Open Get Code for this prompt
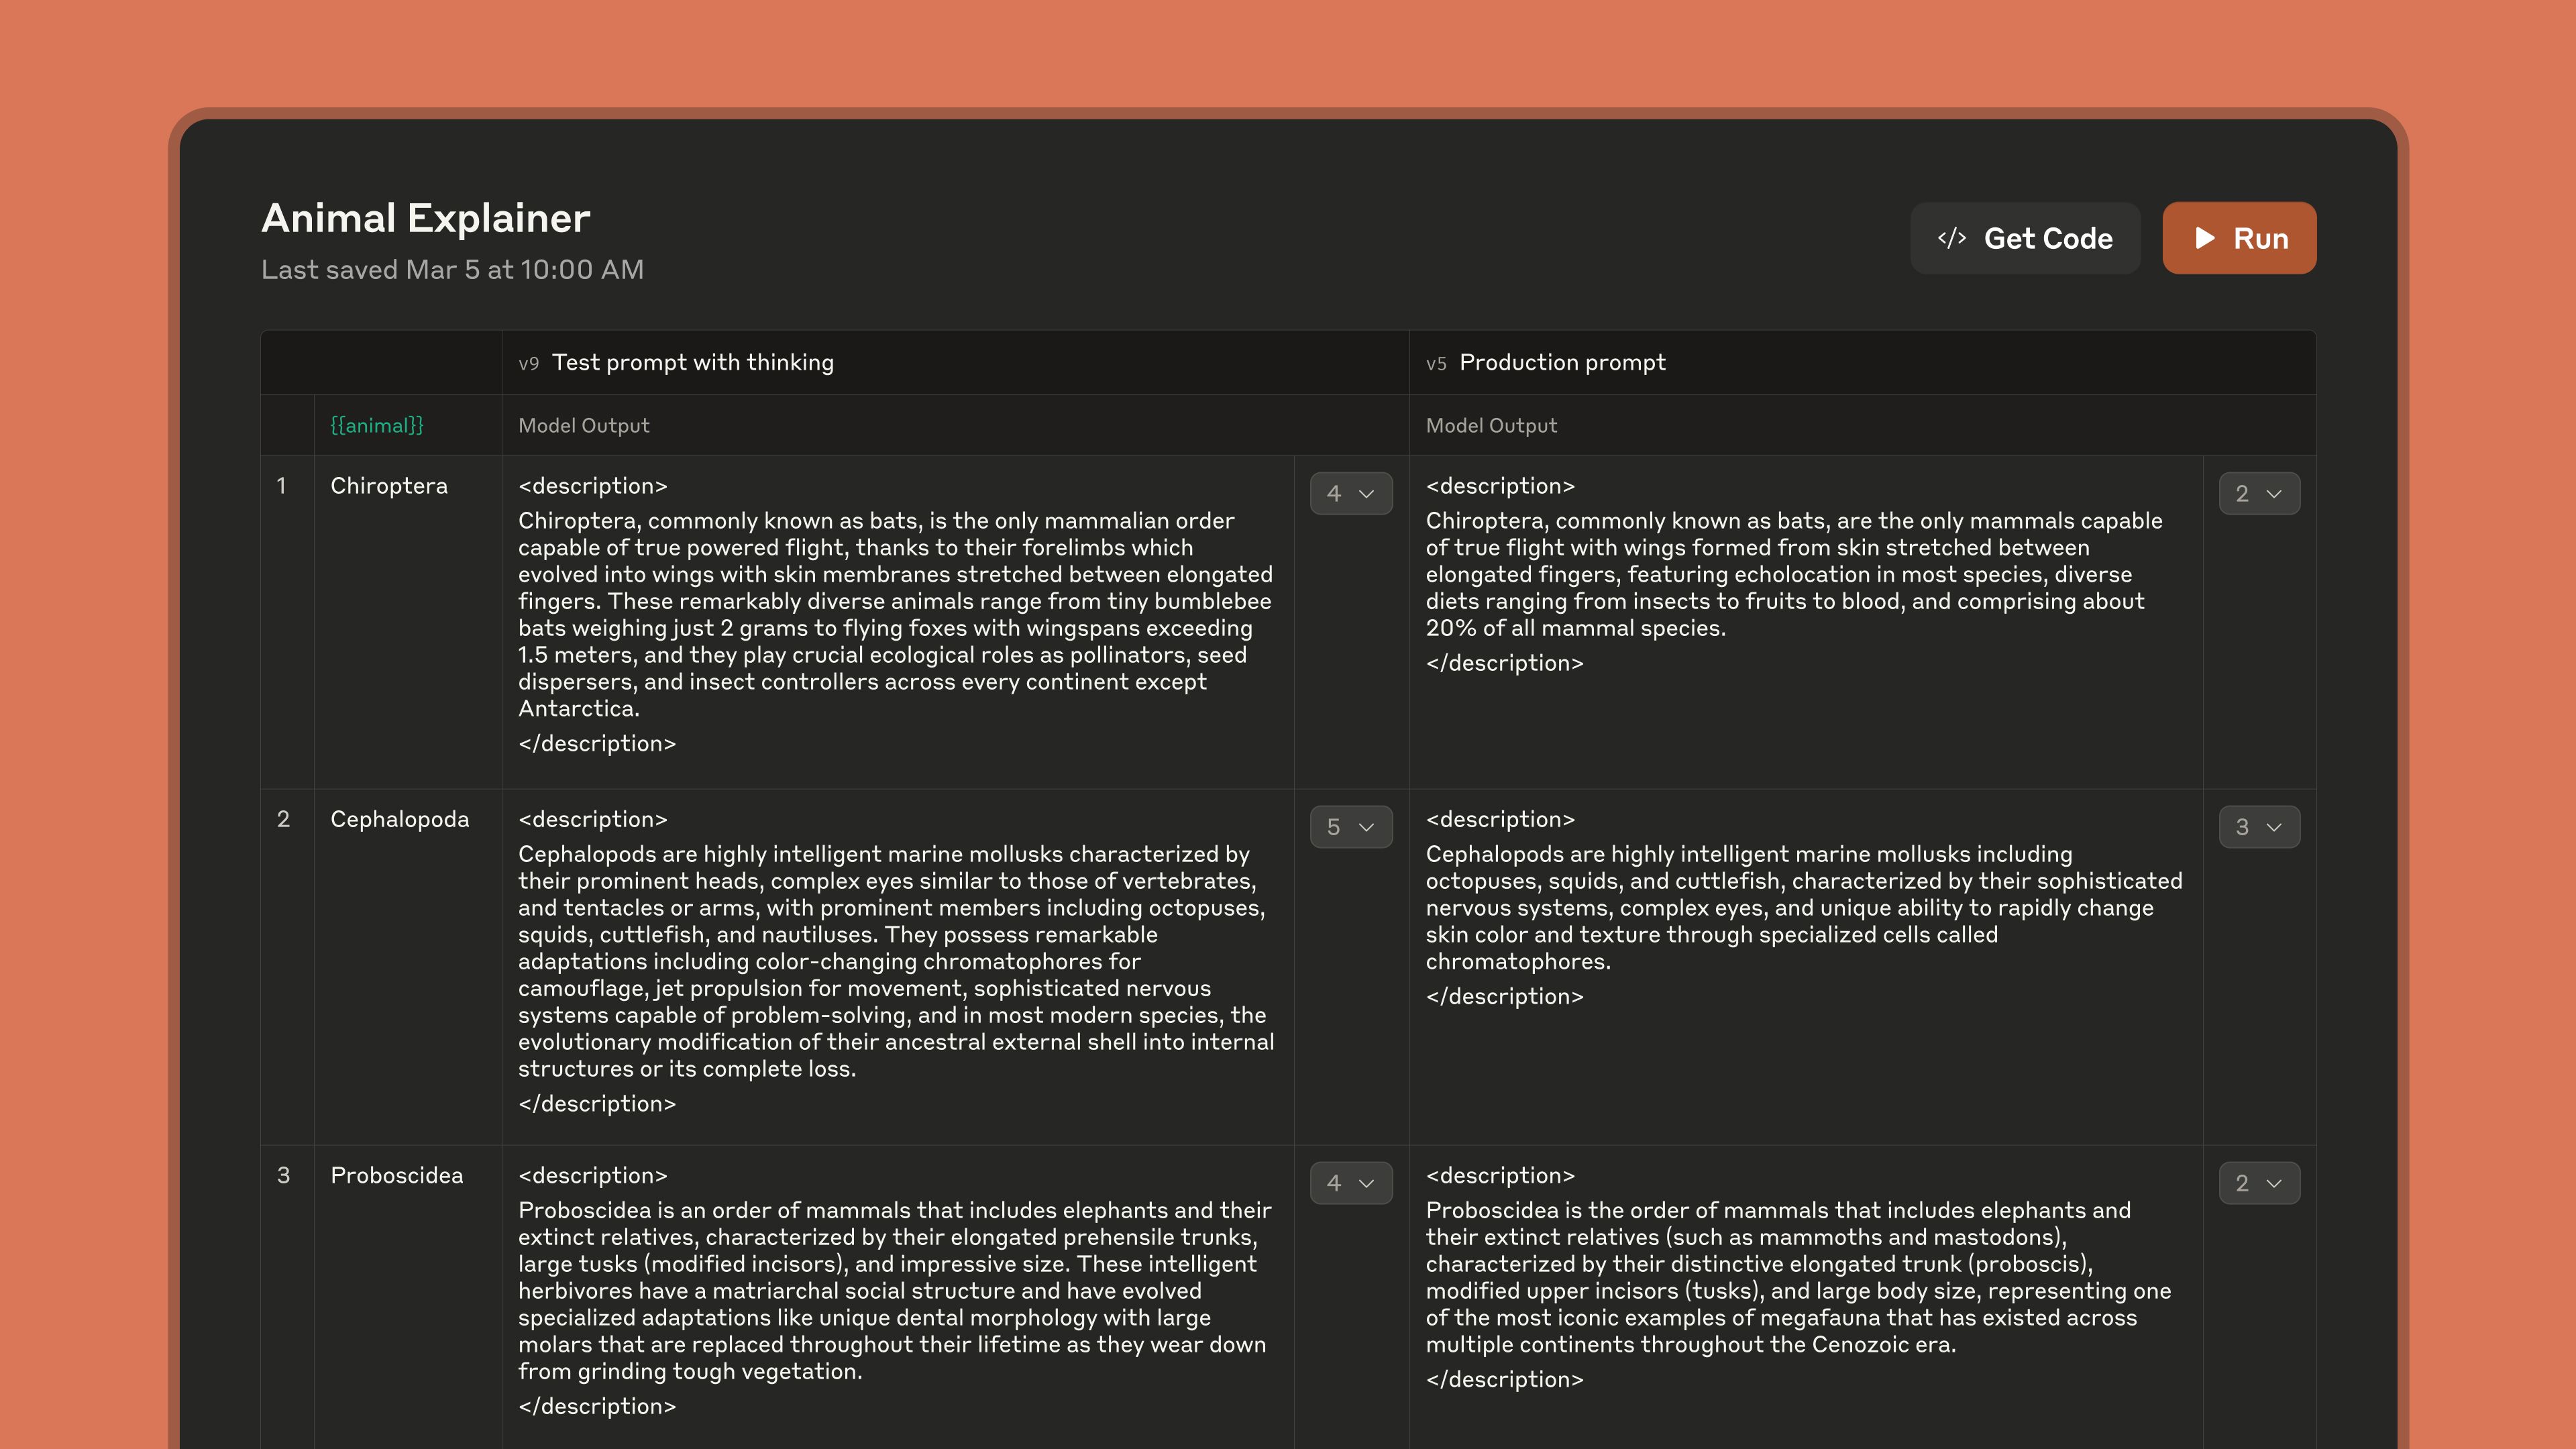Image resolution: width=2576 pixels, height=1449 pixels. coord(2024,238)
